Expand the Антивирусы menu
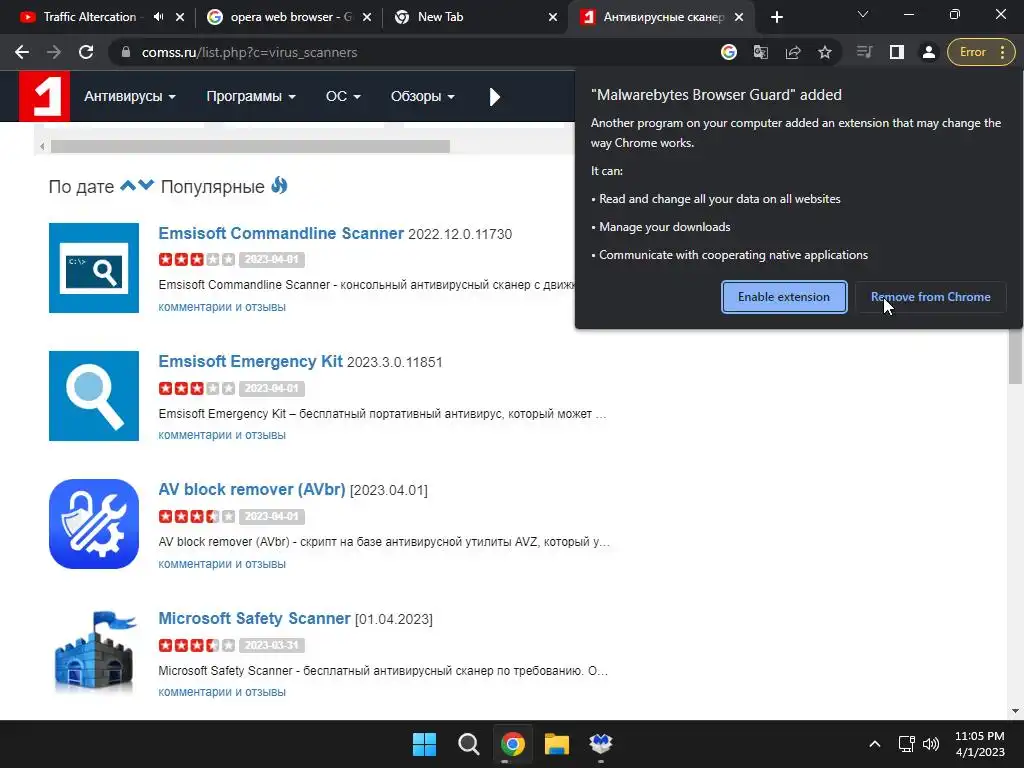Screen dimensions: 1024x768 130,97
